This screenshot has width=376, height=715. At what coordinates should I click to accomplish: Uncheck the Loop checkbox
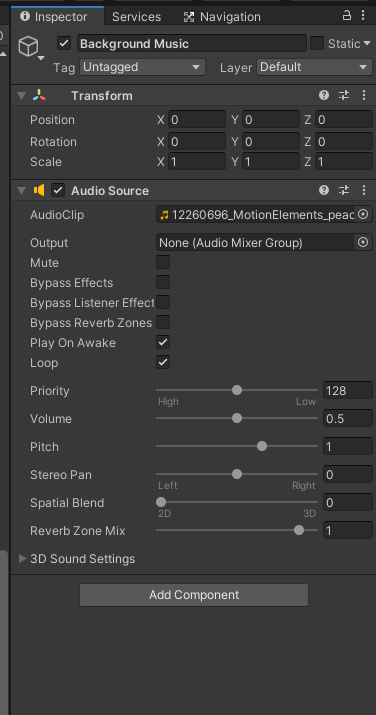(x=163, y=363)
